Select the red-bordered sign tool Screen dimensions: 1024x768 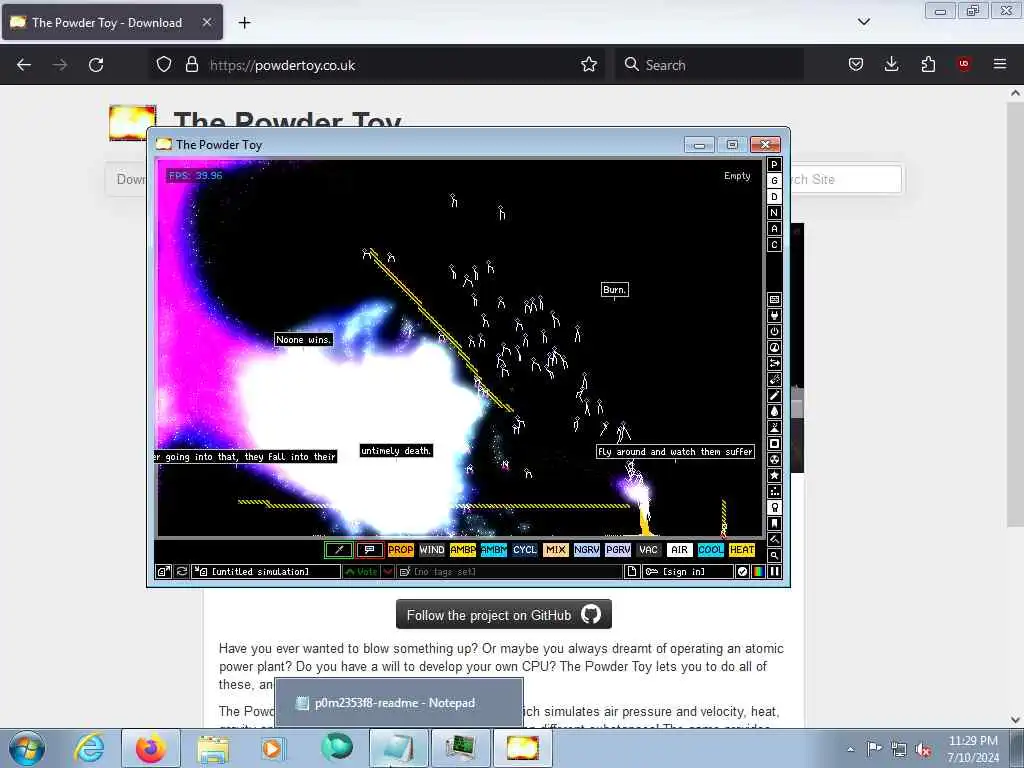370,550
